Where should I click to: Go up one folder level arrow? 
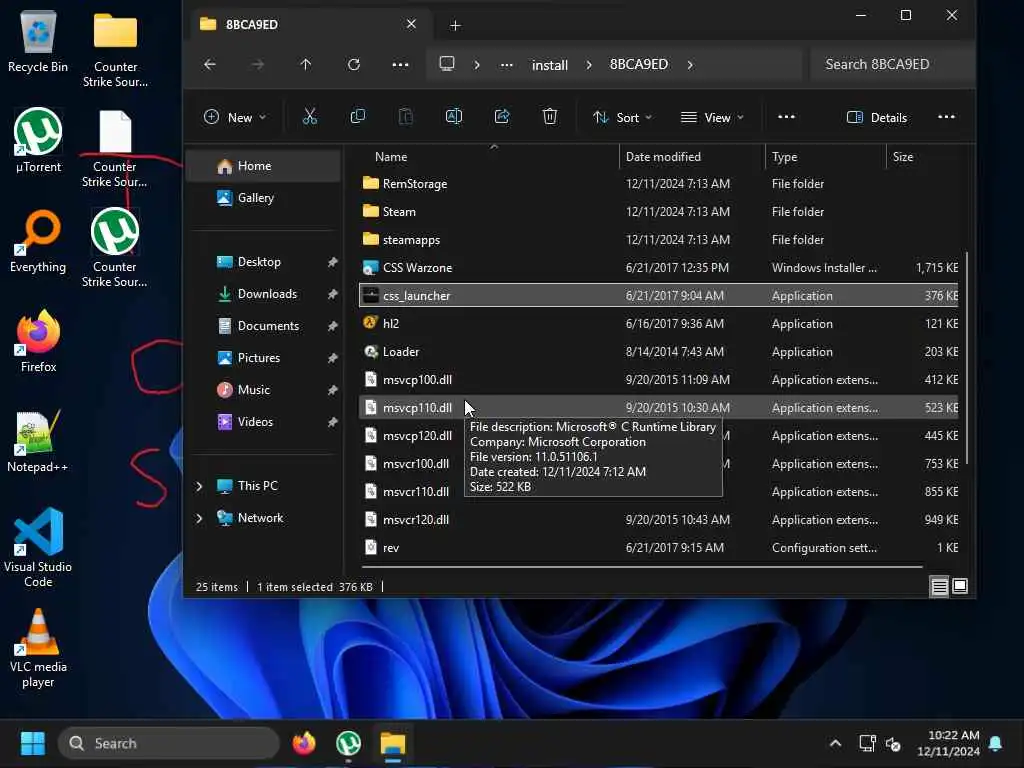pyautogui.click(x=306, y=65)
